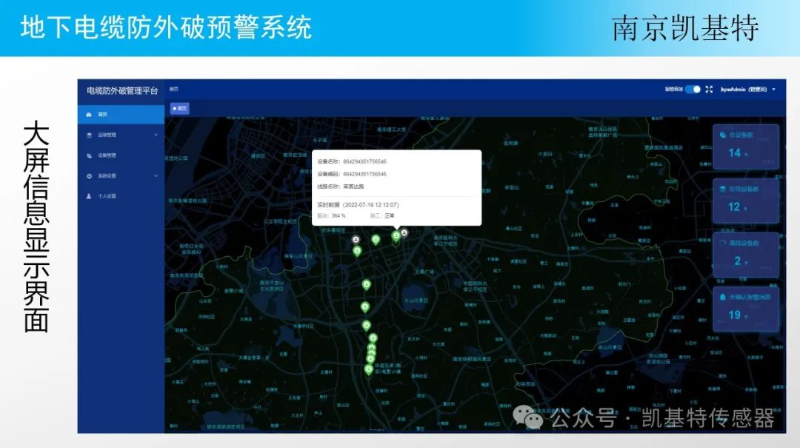
Task: Click the fullscreen icon in the top bar
Action: [x=709, y=89]
